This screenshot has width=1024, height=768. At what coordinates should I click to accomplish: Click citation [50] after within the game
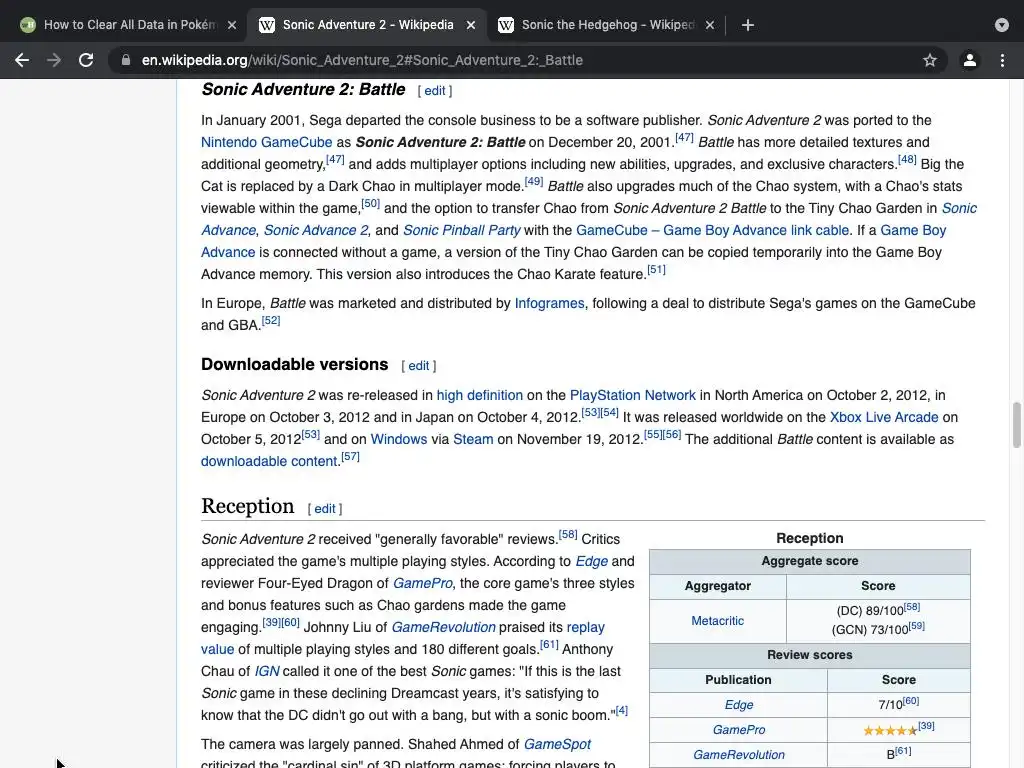coord(370,203)
